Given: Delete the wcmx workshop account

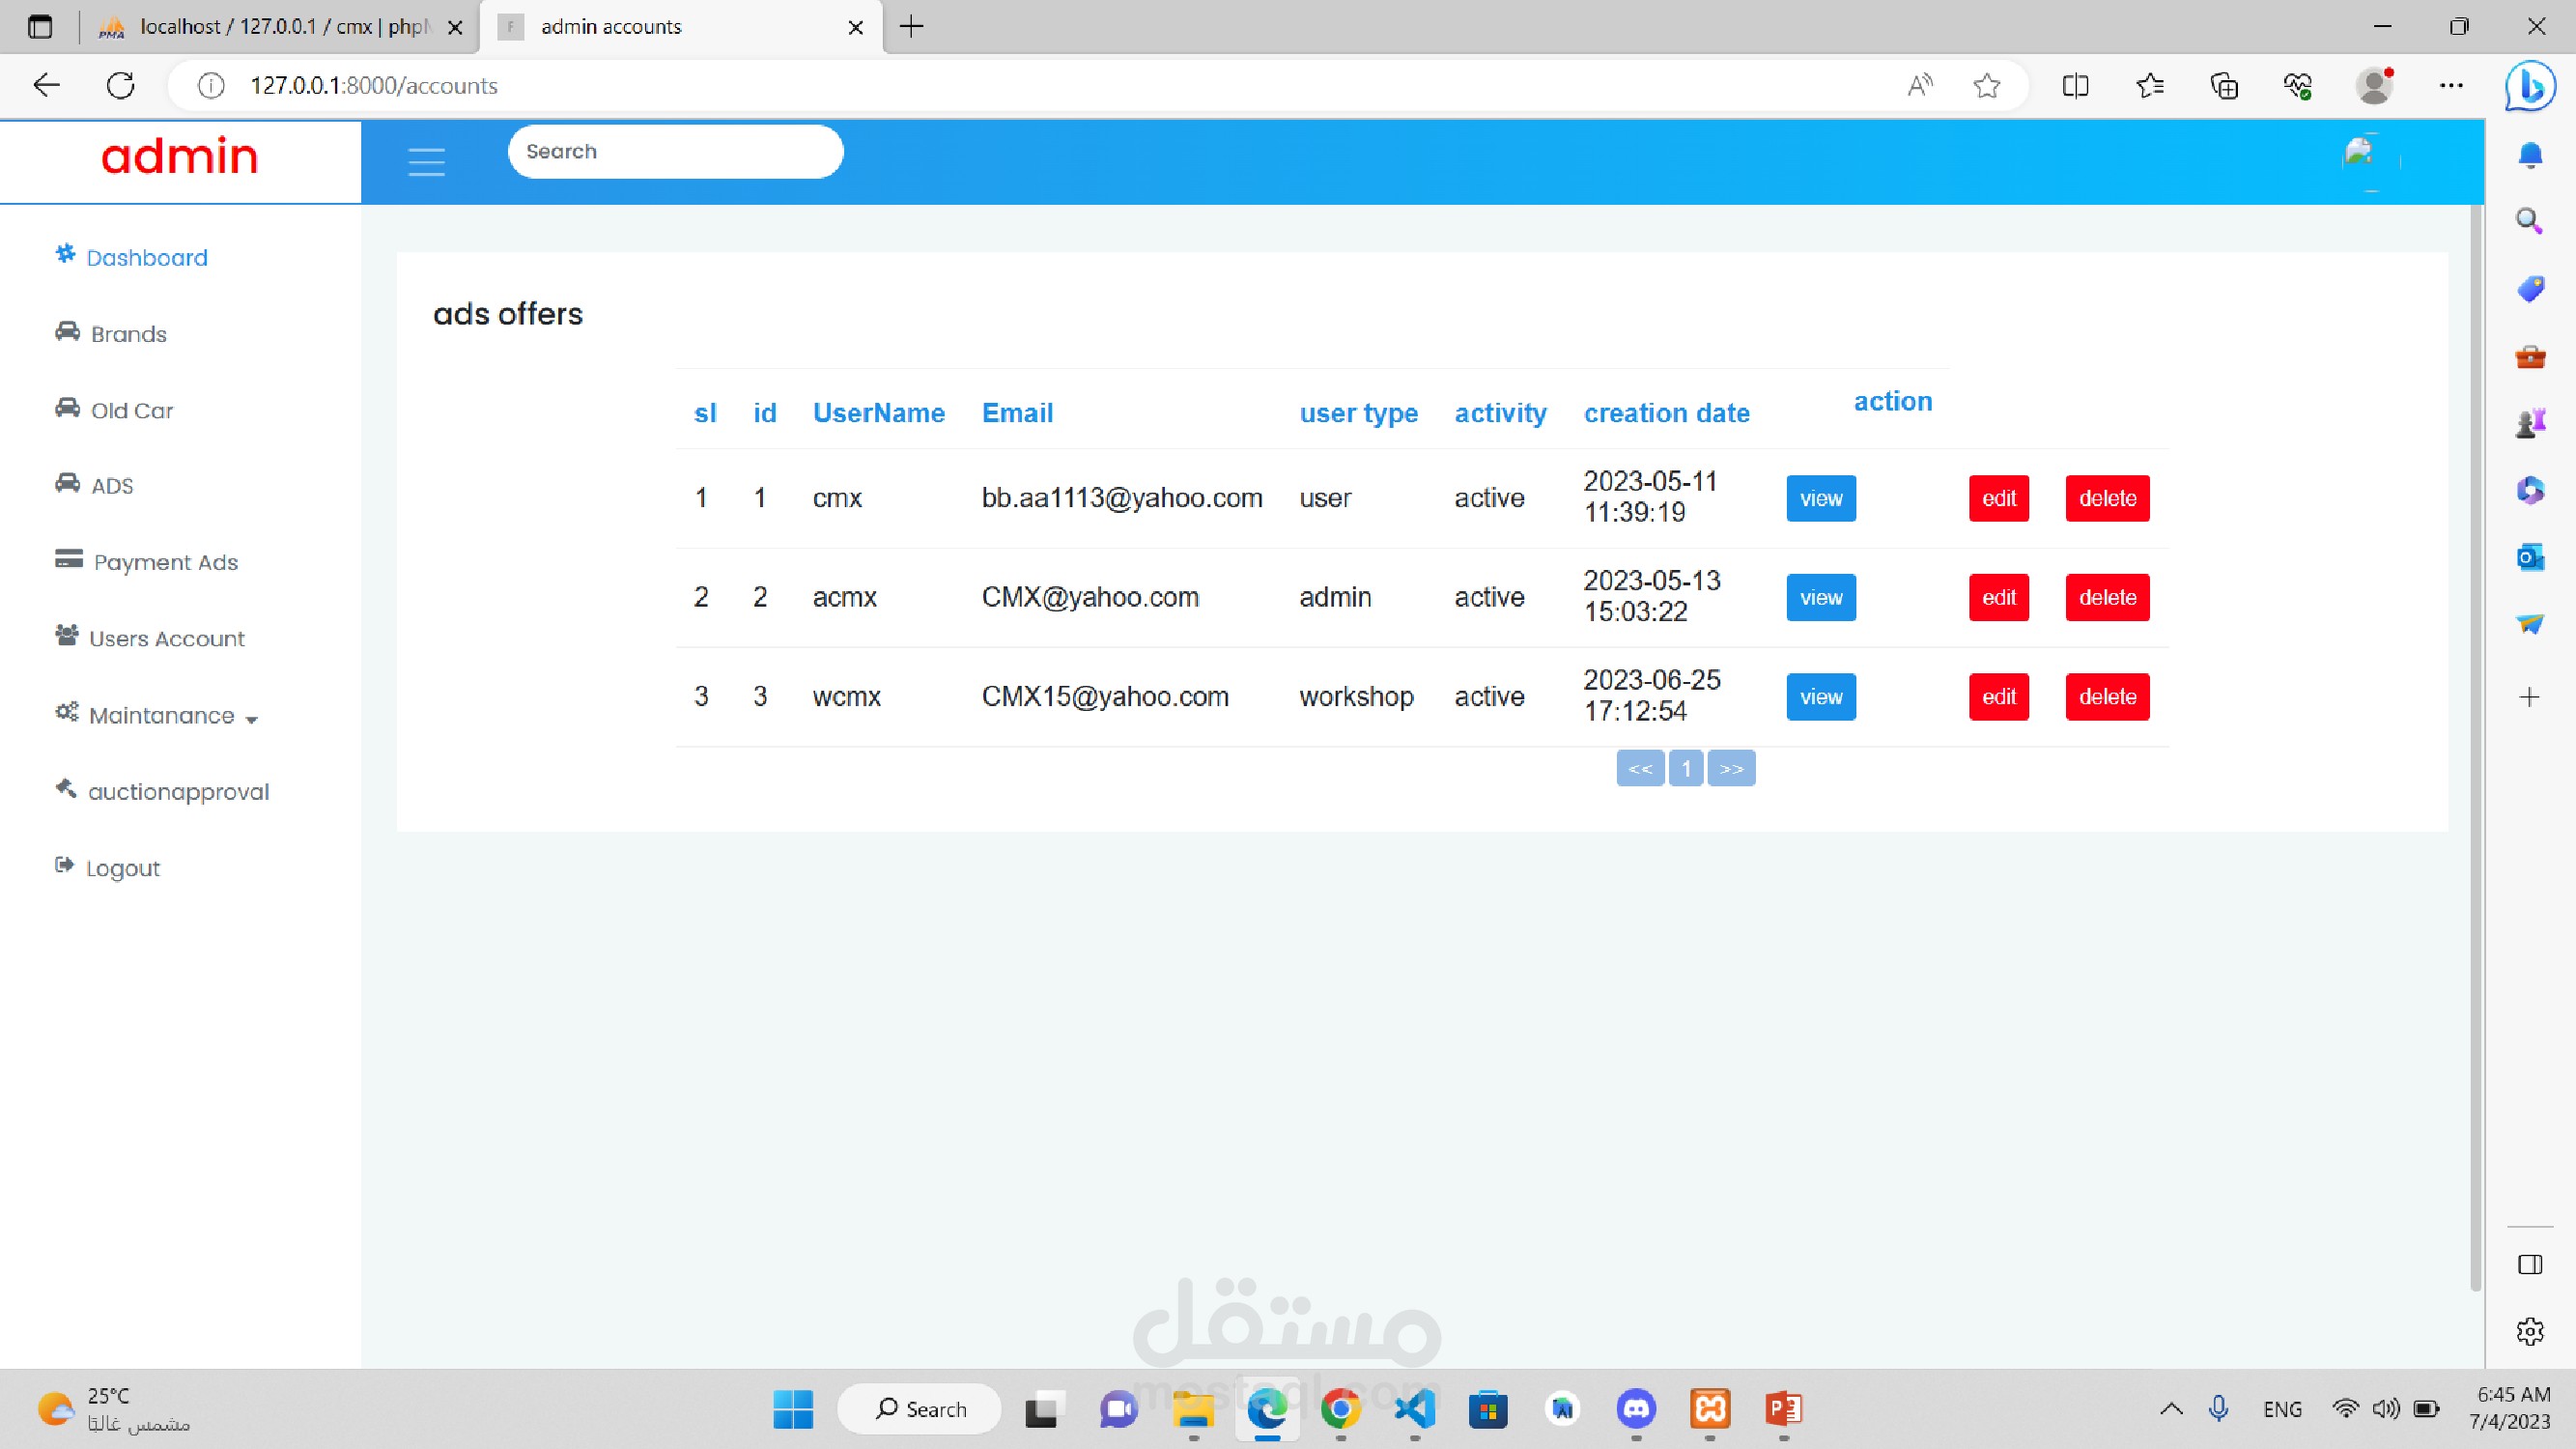Looking at the screenshot, I should 2107,697.
